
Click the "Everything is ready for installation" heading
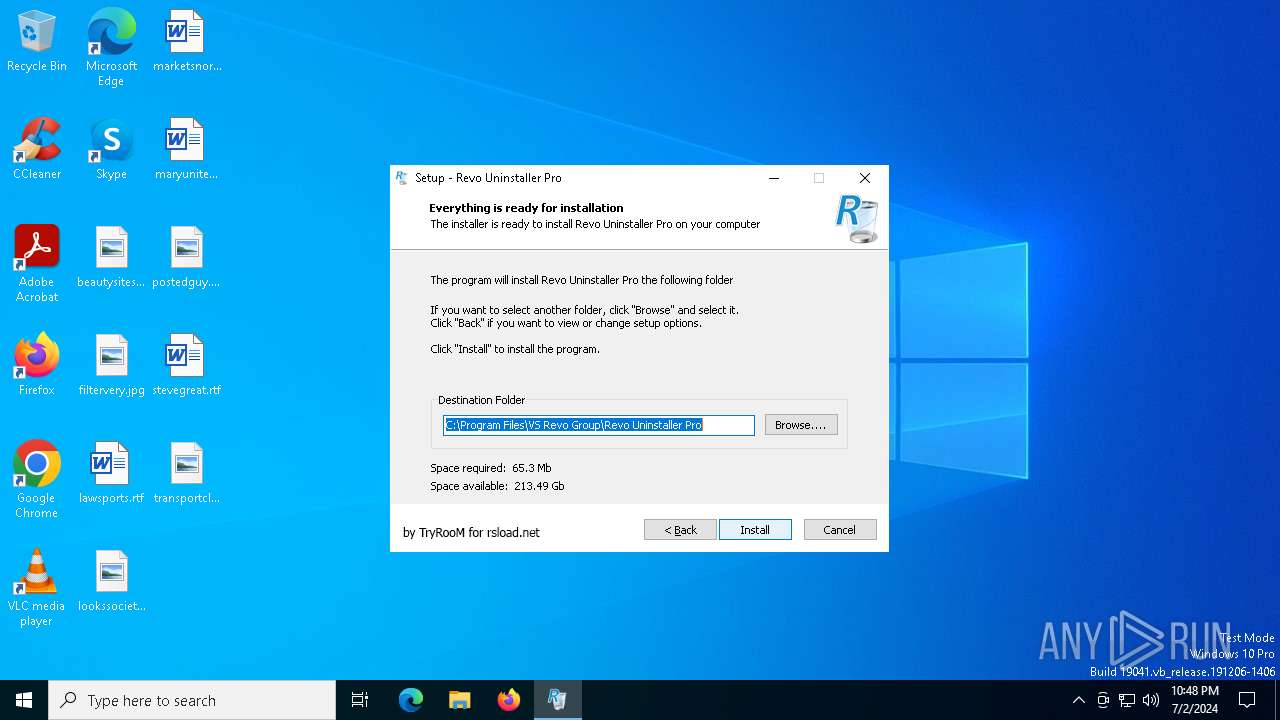click(x=526, y=208)
